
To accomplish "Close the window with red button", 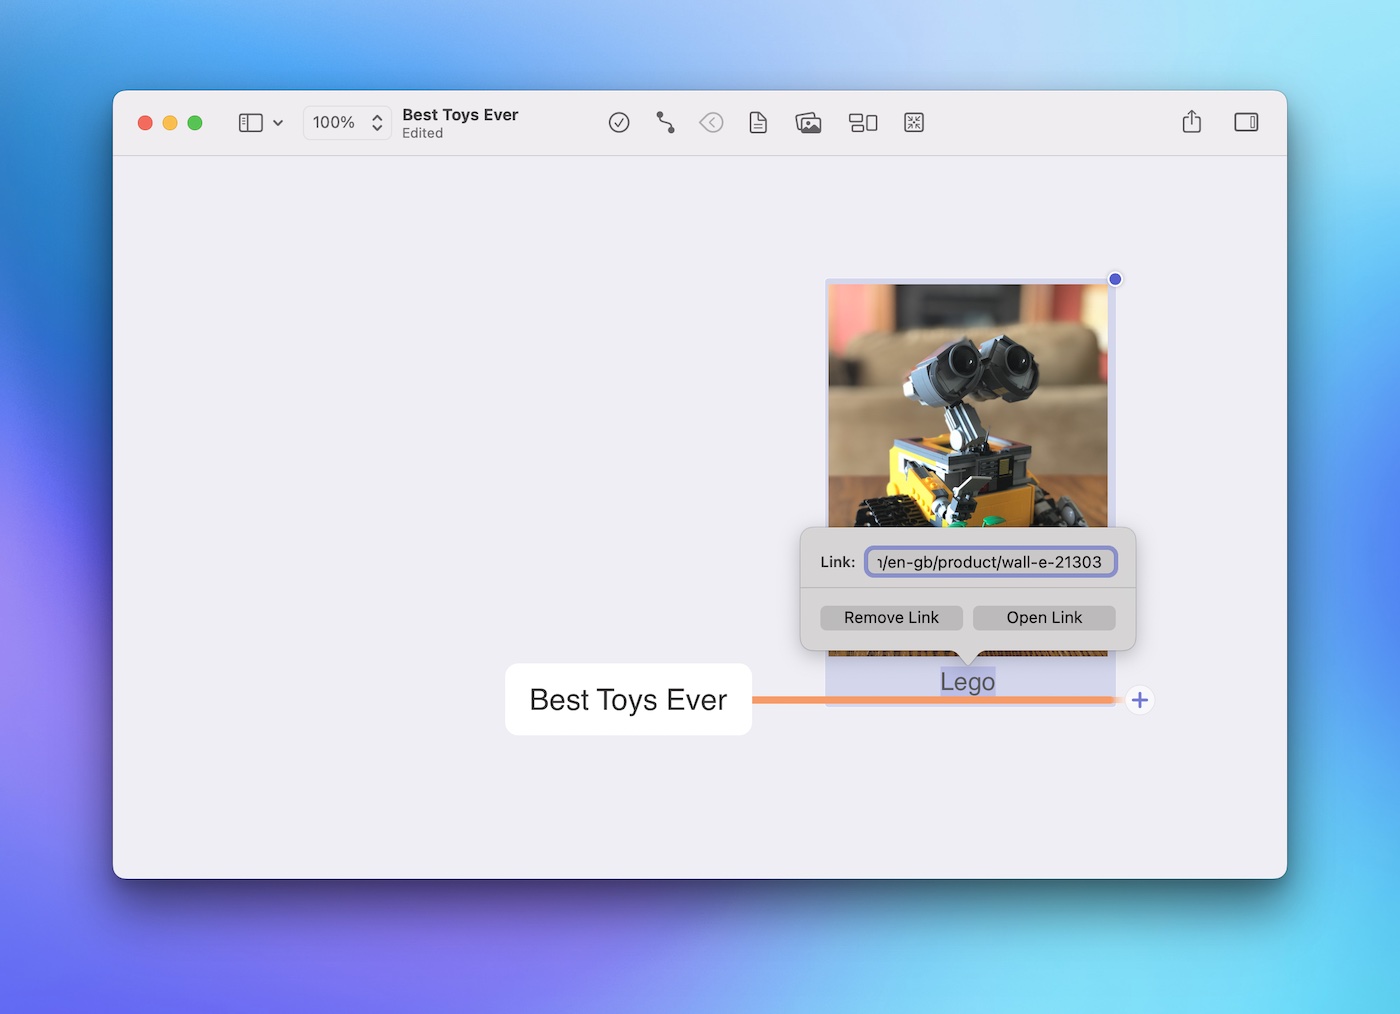I will (x=145, y=123).
